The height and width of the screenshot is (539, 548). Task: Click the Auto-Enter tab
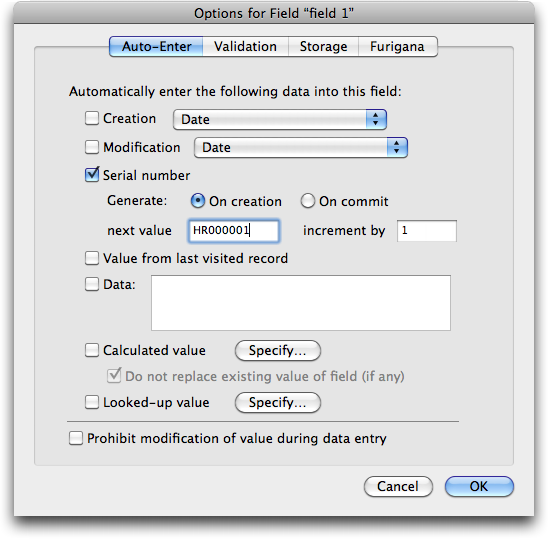tap(156, 46)
